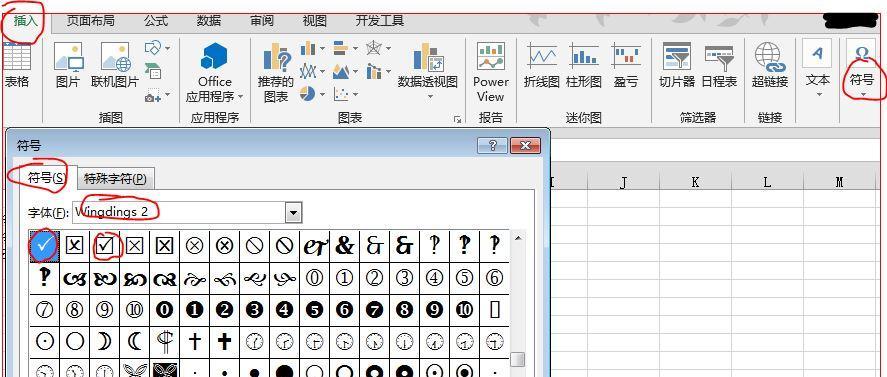Viewport: 887px width, 377px height.
Task: Click the symbol grid scrollbar thumb
Action: [517, 359]
